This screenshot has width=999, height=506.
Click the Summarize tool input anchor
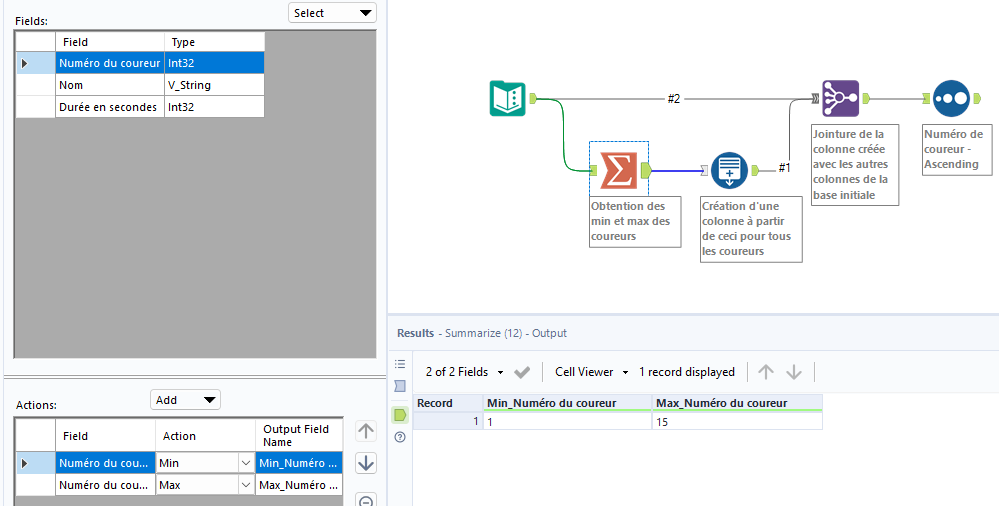coord(593,170)
